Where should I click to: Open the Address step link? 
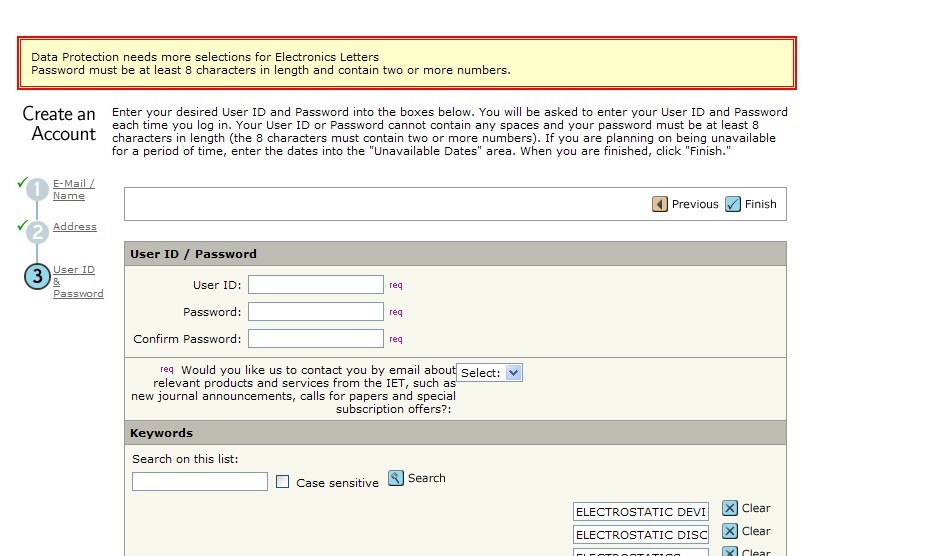point(75,227)
